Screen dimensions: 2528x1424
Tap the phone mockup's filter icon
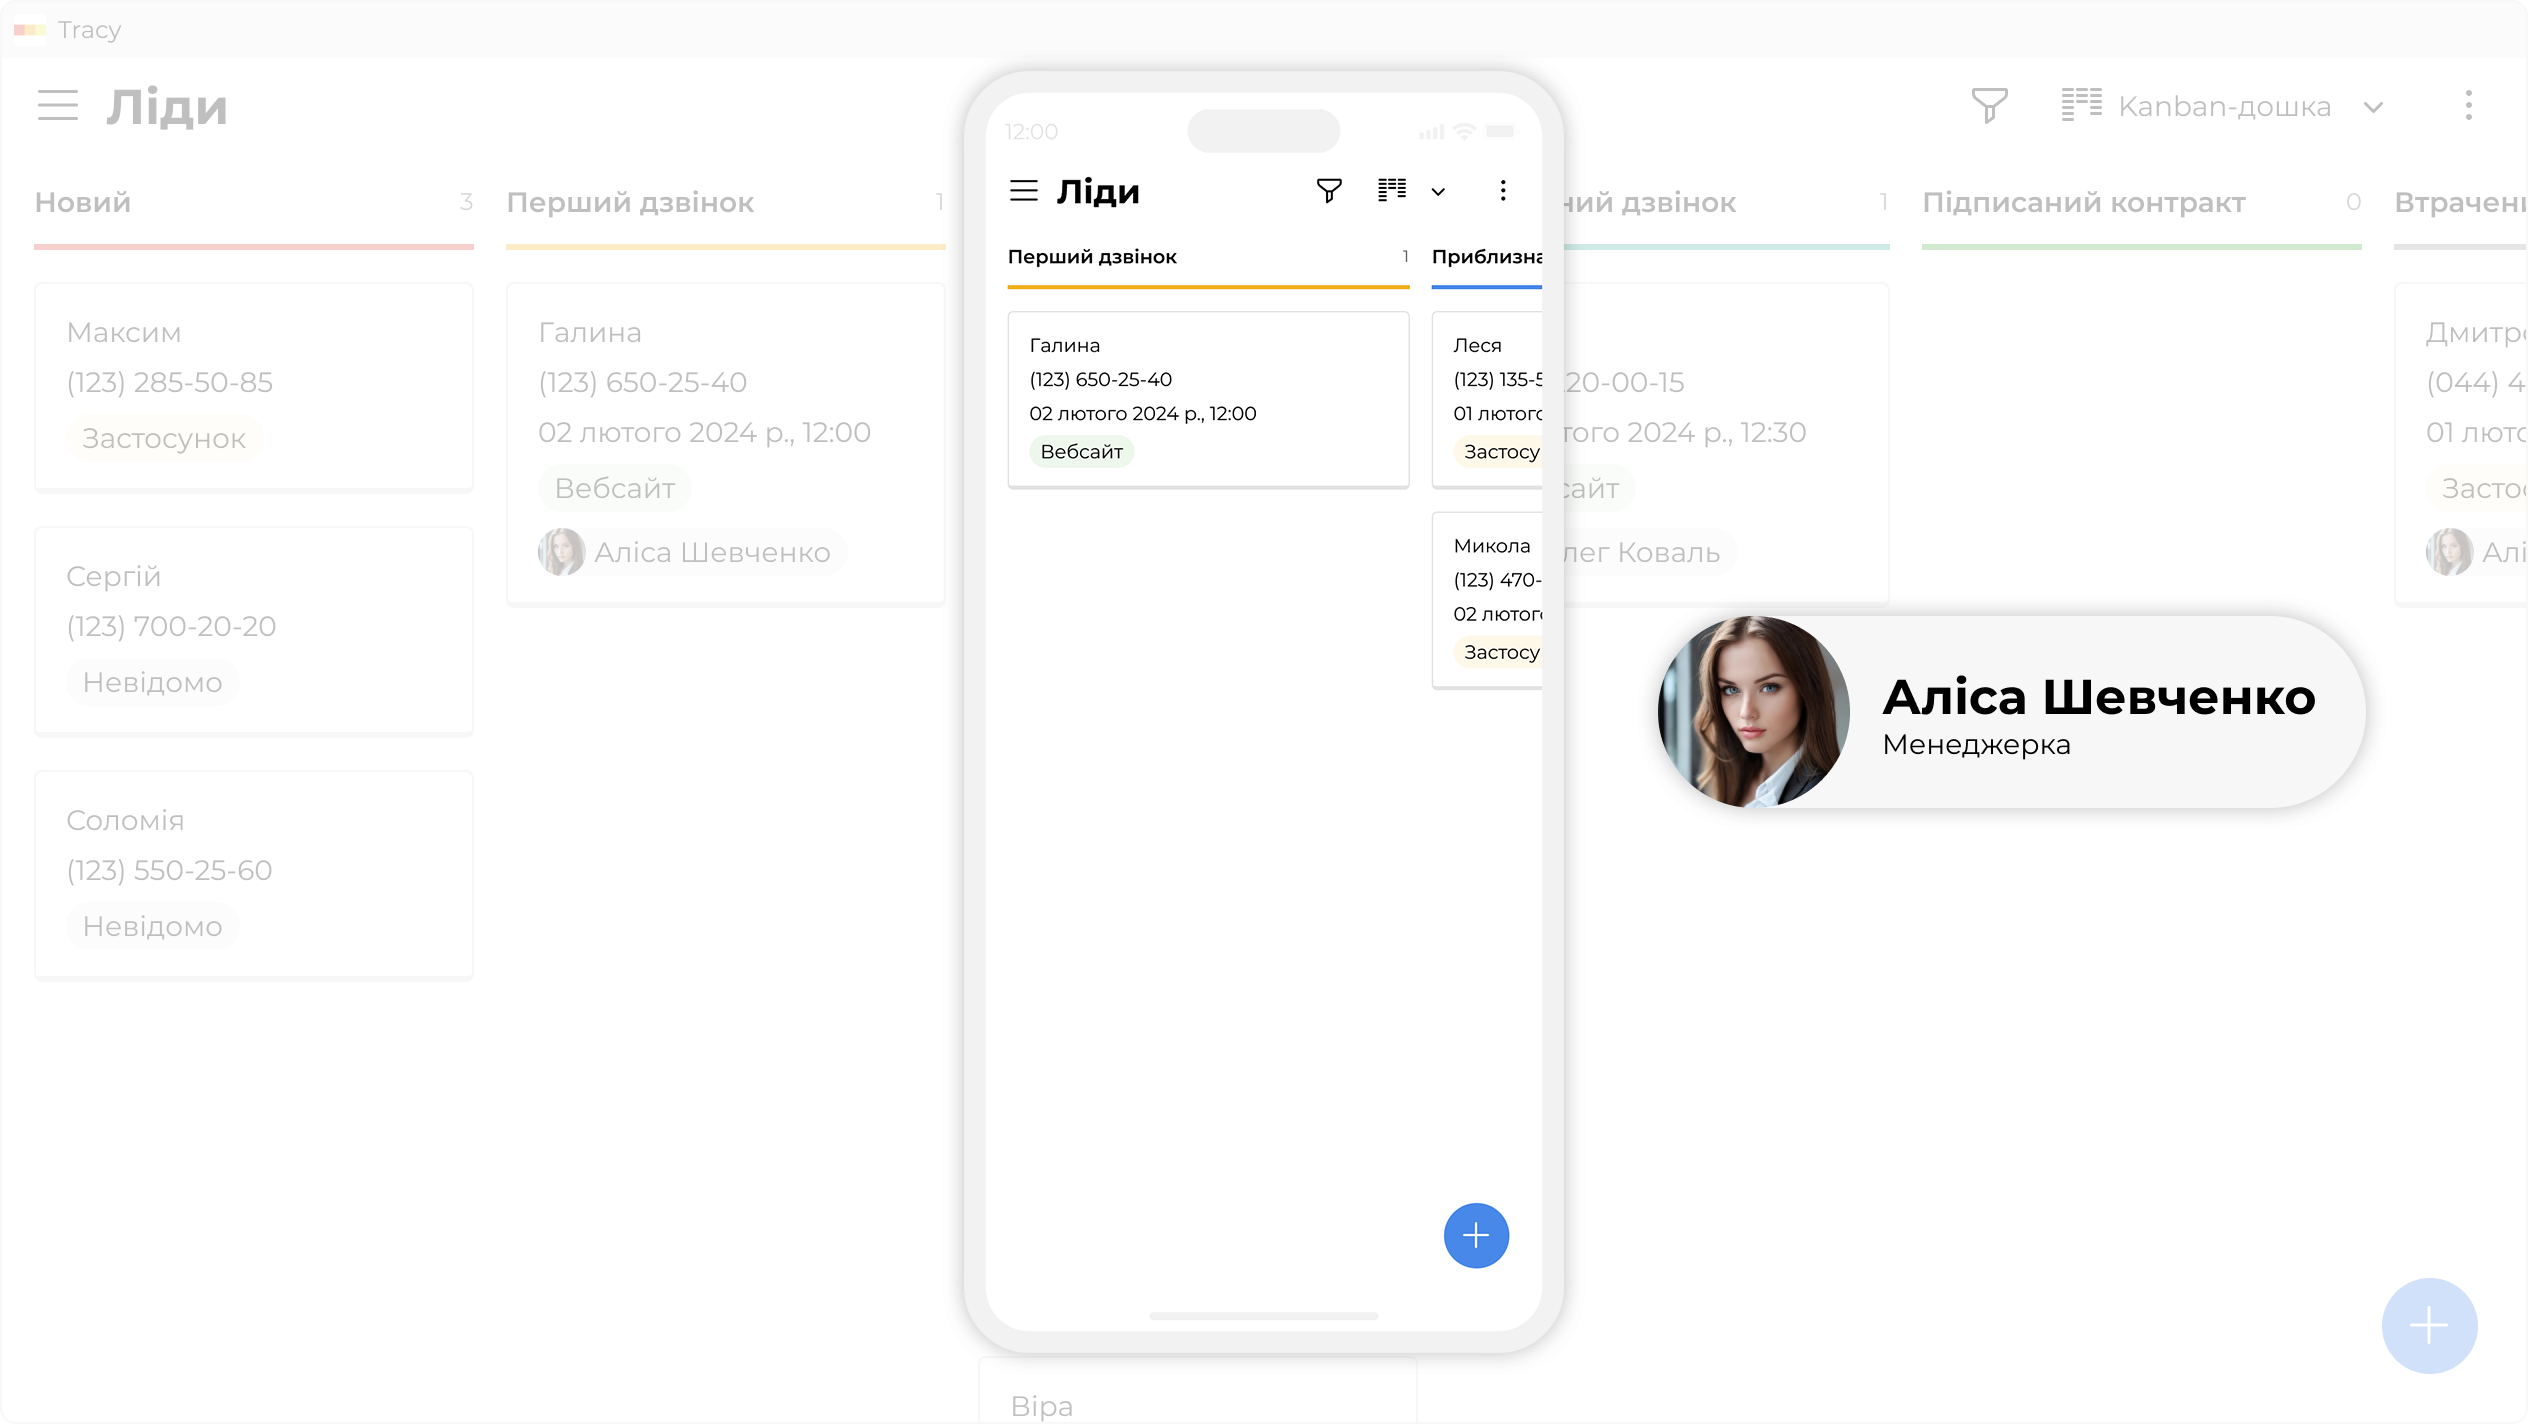1329,191
